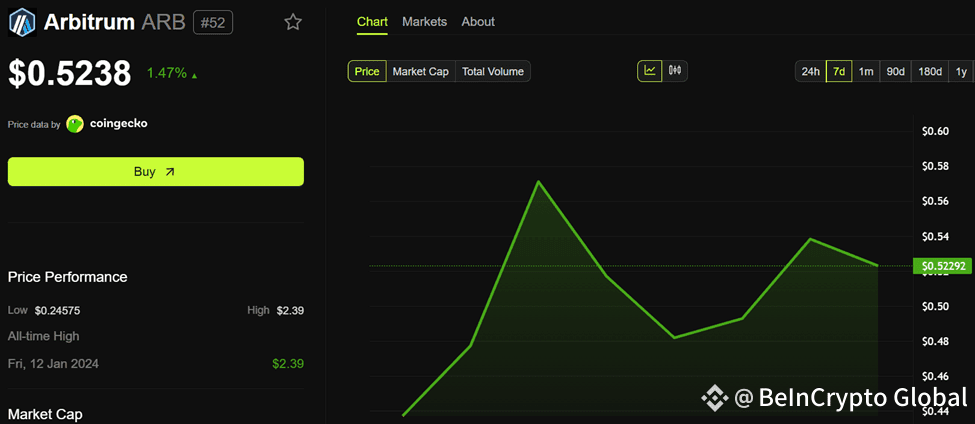This screenshot has width=975, height=424.
Task: Click the $0.48 axis label
Action: point(935,341)
